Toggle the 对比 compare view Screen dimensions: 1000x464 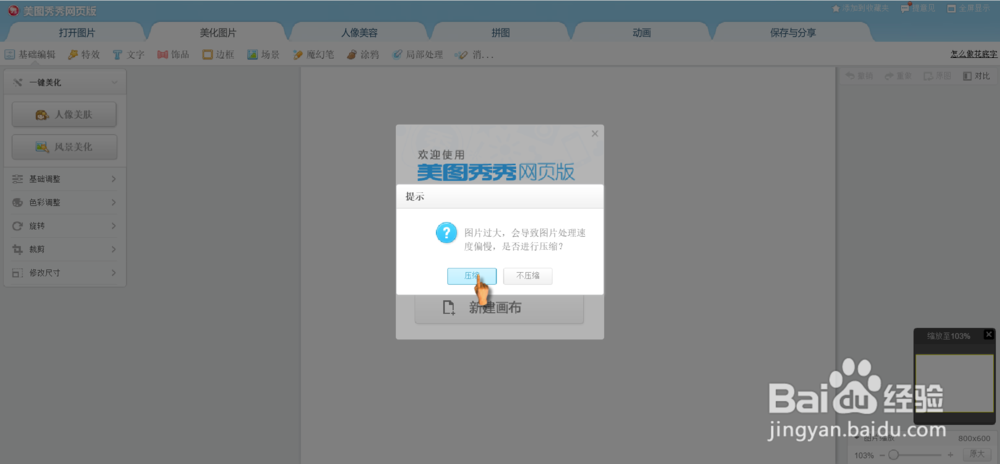coord(976,76)
